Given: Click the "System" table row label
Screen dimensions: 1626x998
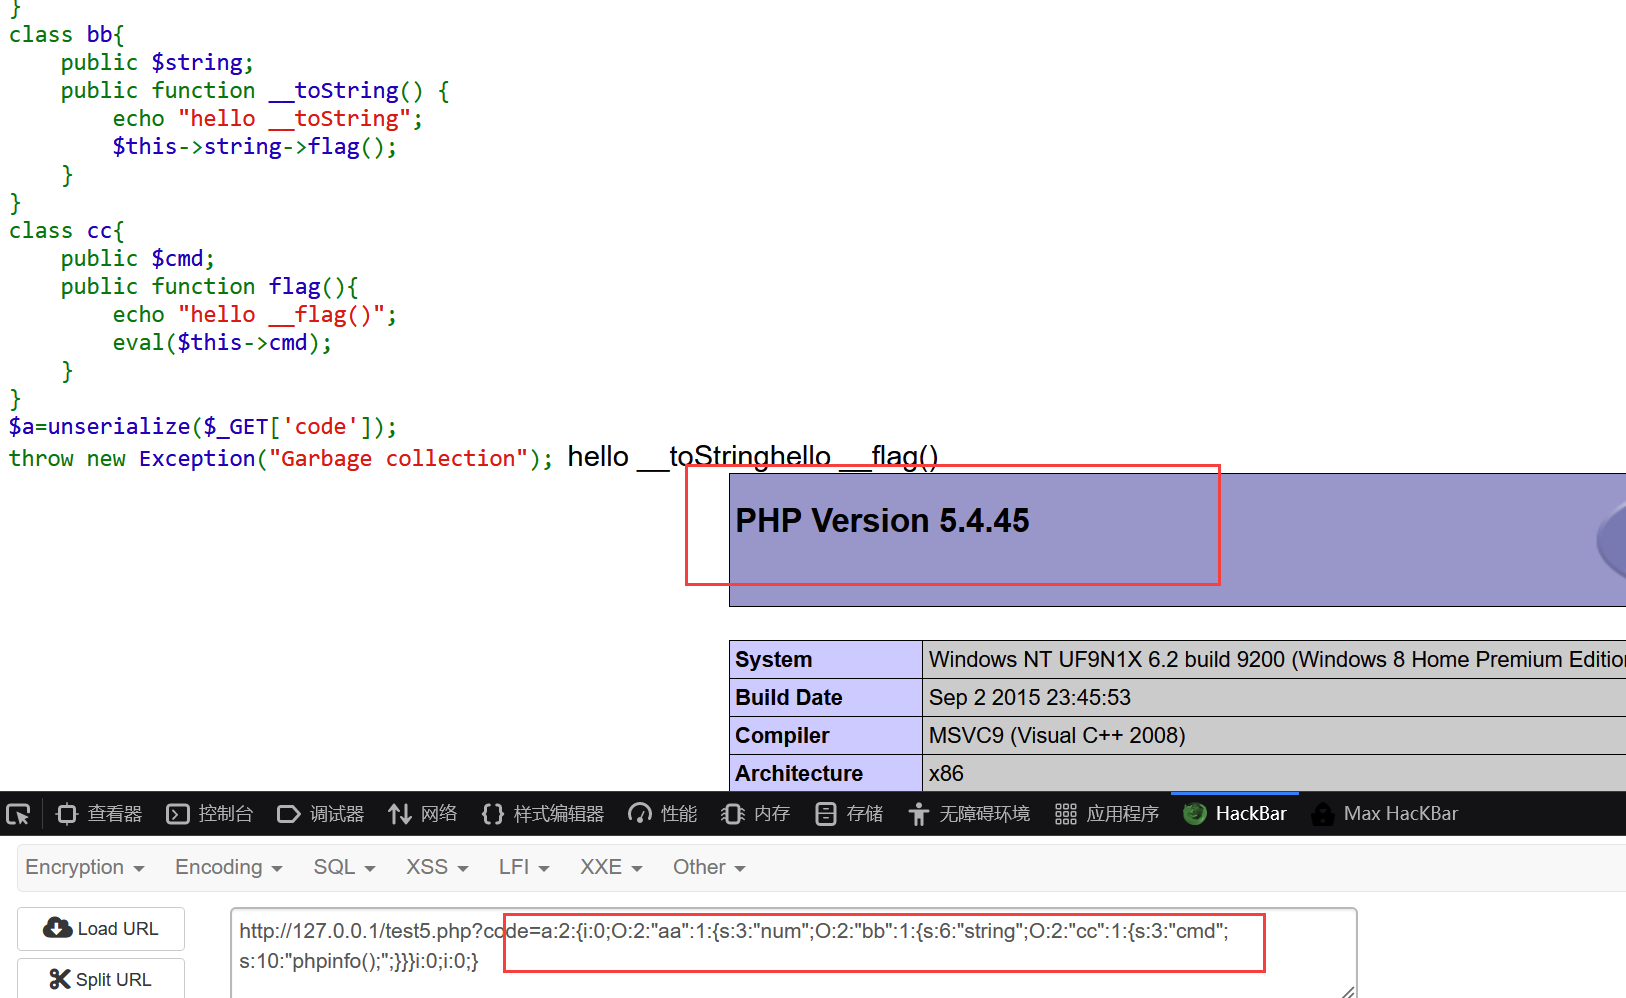Looking at the screenshot, I should (x=773, y=660).
